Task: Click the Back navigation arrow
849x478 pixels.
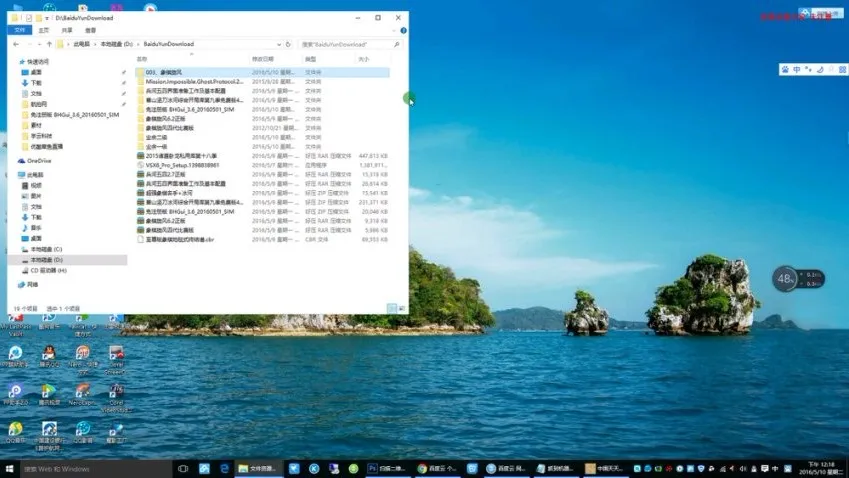Action: 16,45
